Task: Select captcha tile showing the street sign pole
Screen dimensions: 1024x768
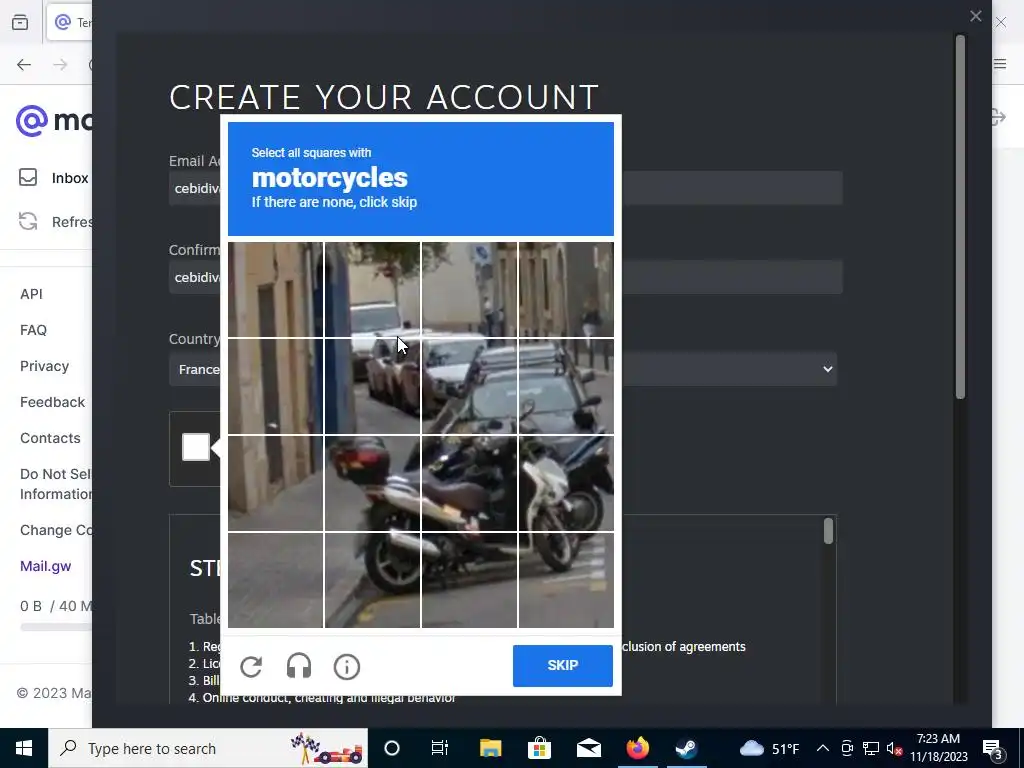Action: tap(470, 289)
